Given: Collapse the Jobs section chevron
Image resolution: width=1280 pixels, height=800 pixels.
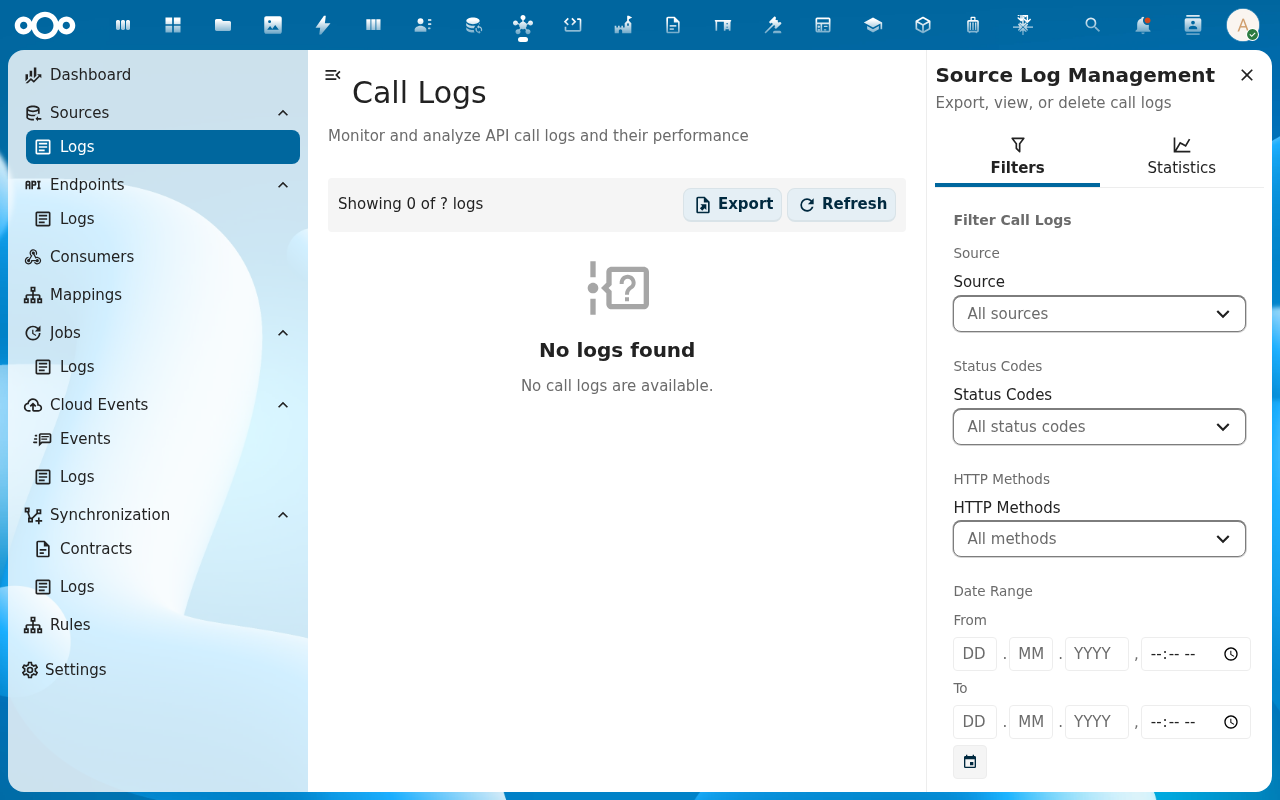Looking at the screenshot, I should click(x=283, y=333).
